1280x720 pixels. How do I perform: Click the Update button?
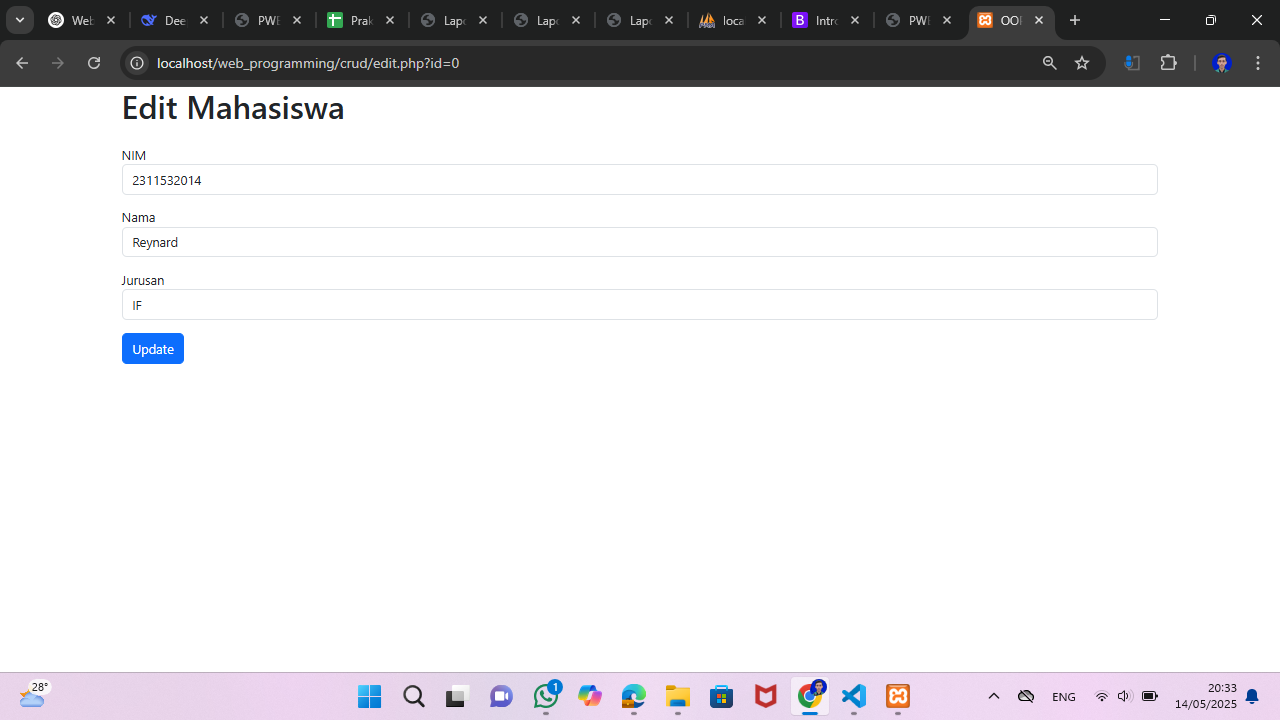152,348
